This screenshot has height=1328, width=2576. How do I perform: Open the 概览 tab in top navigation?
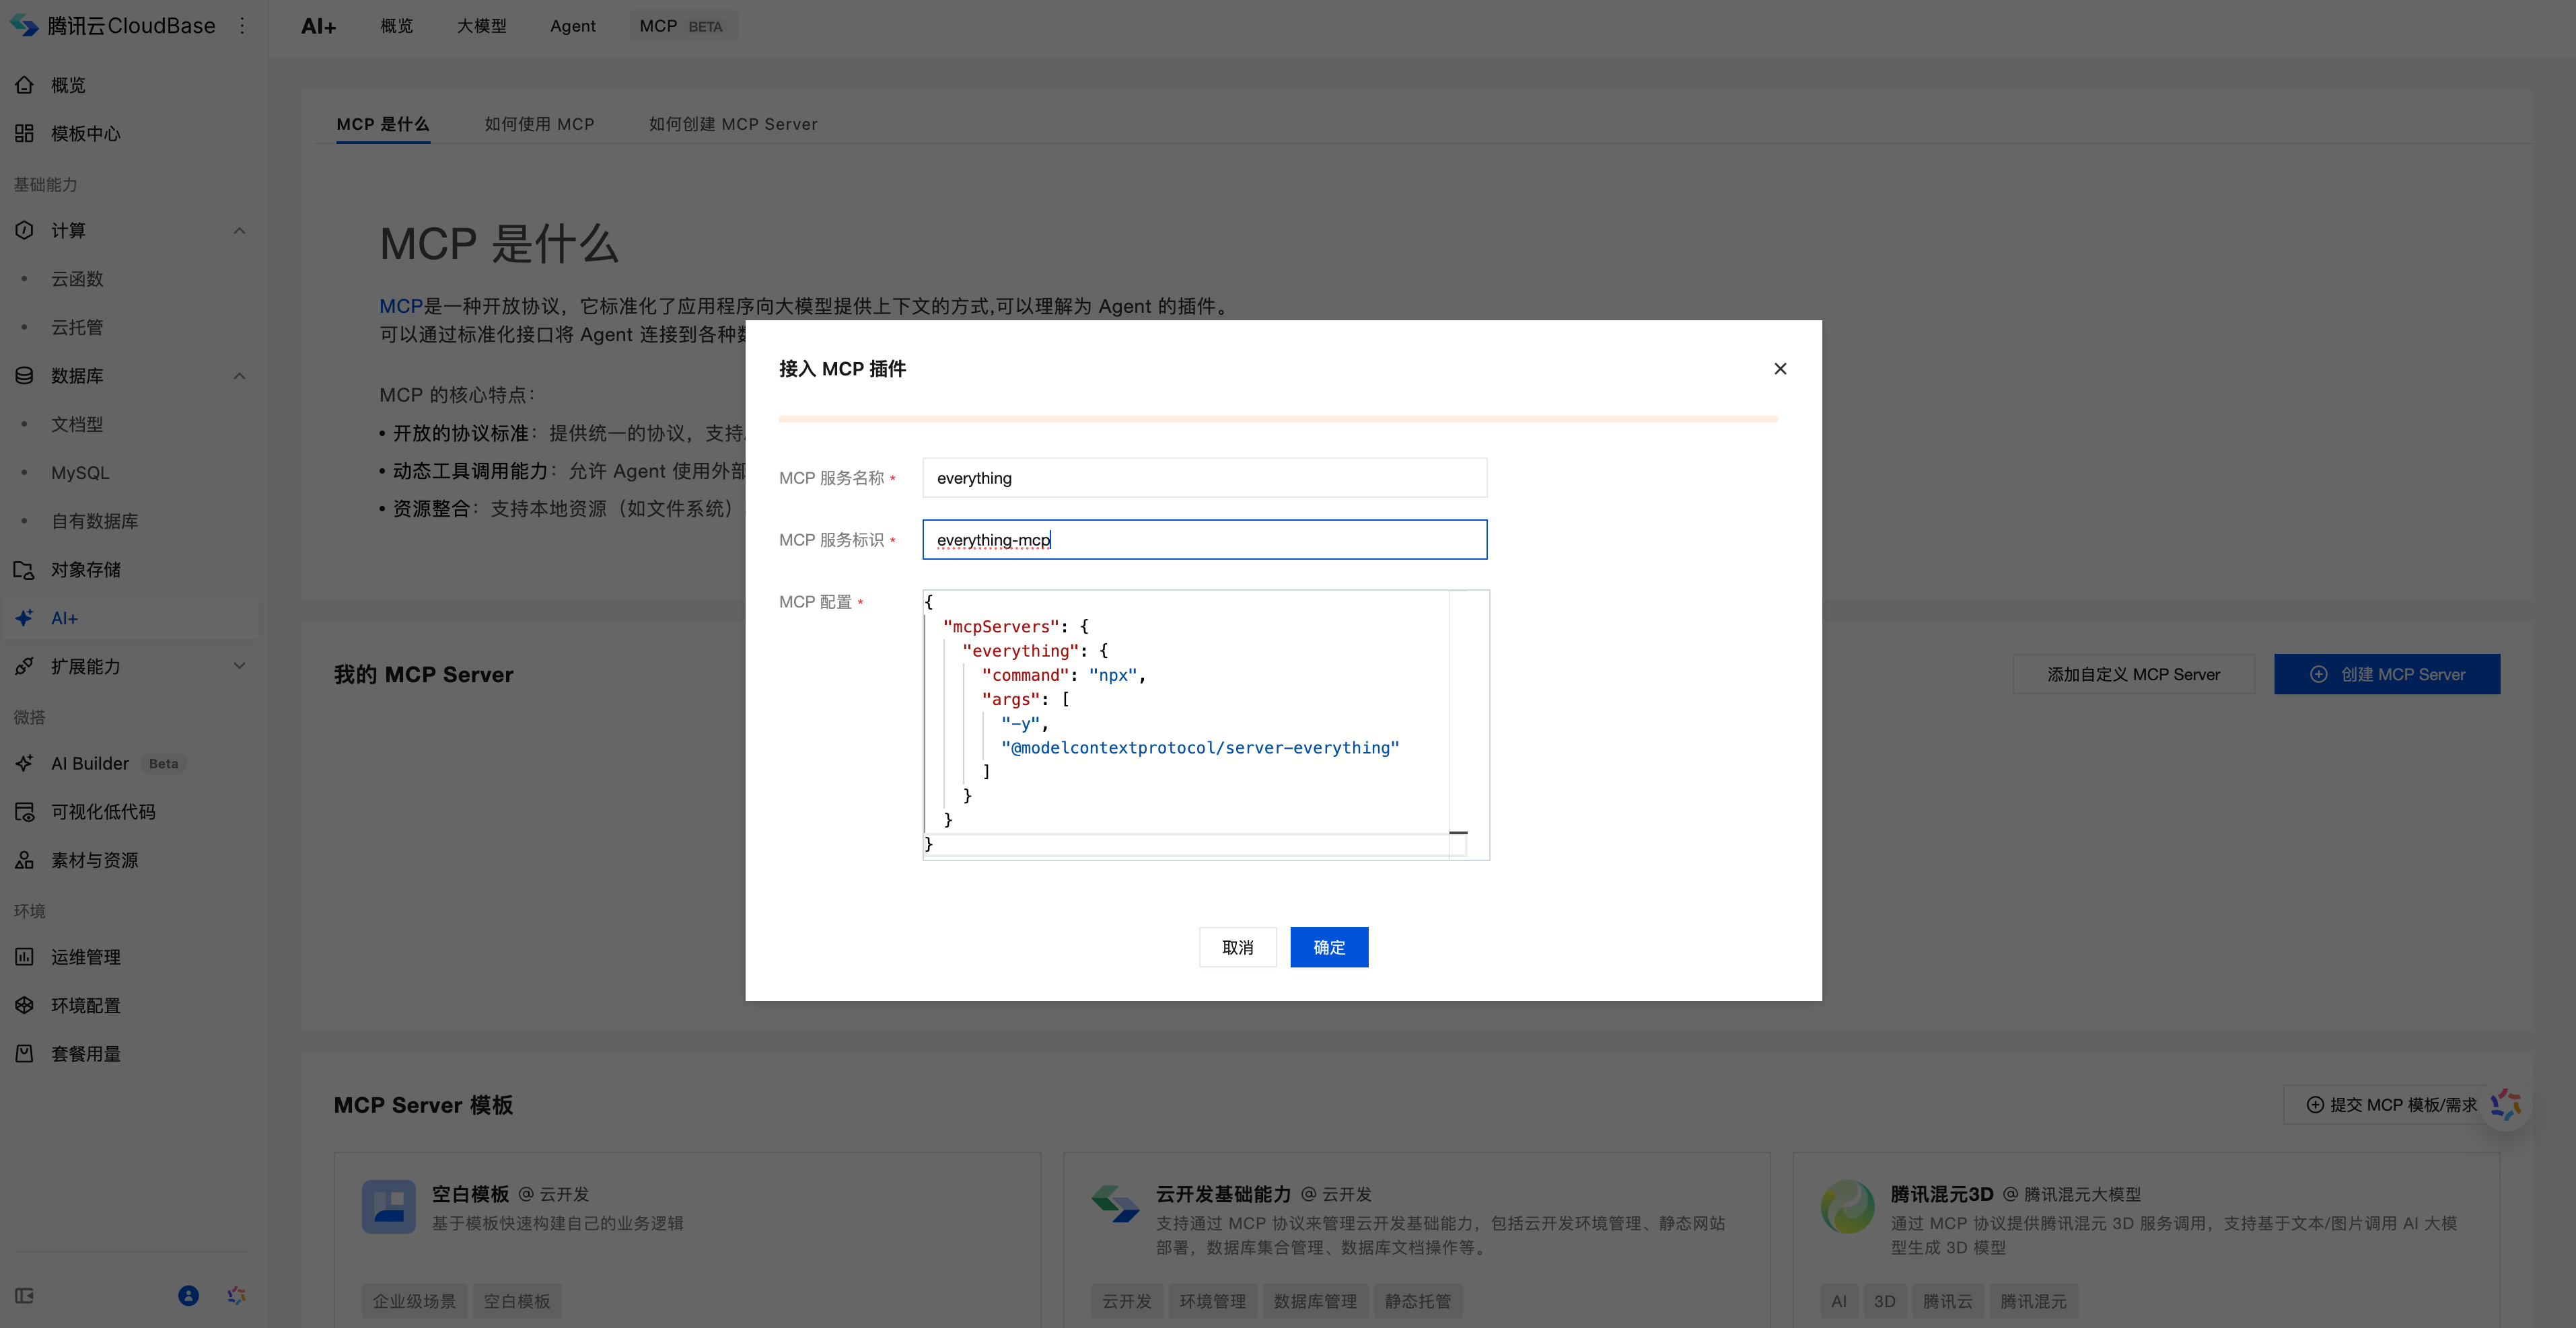point(397,26)
